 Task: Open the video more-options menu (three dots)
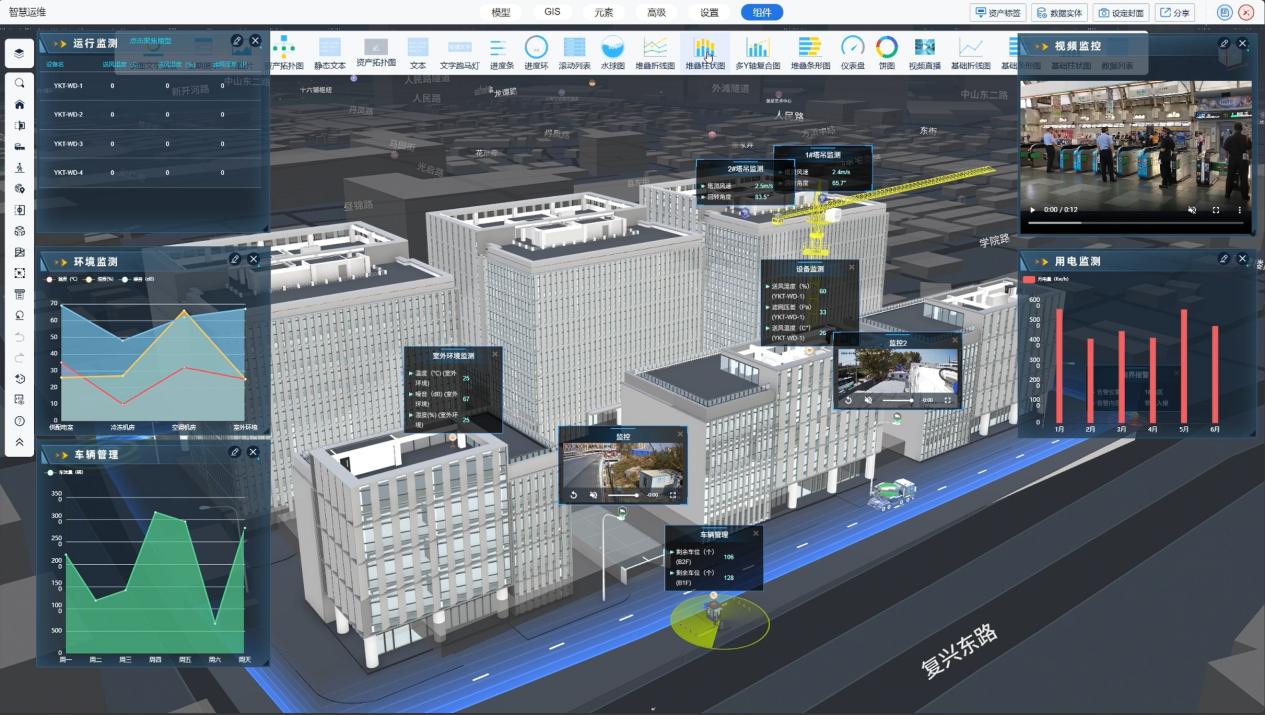click(x=1240, y=210)
